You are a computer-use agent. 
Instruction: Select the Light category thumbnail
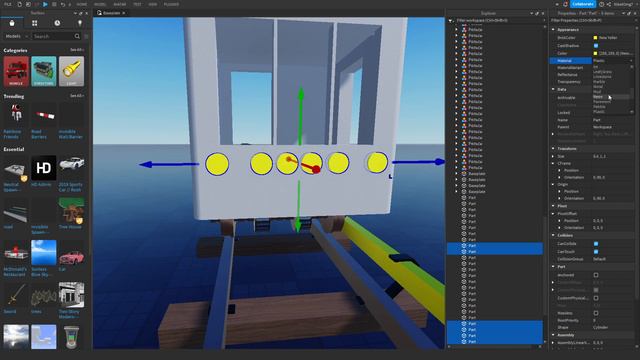pos(71,71)
